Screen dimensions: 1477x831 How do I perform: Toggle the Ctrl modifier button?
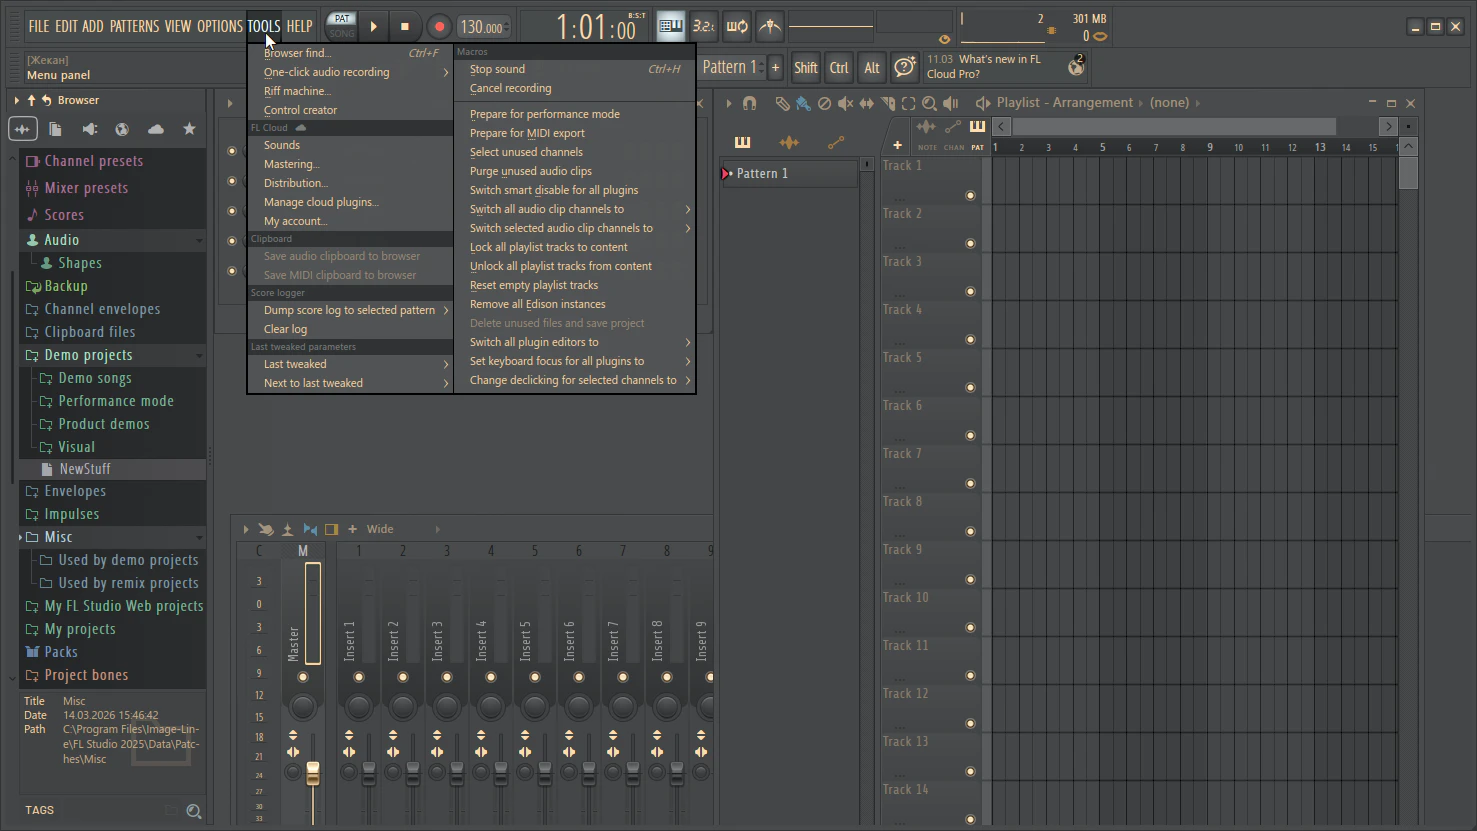tap(838, 68)
